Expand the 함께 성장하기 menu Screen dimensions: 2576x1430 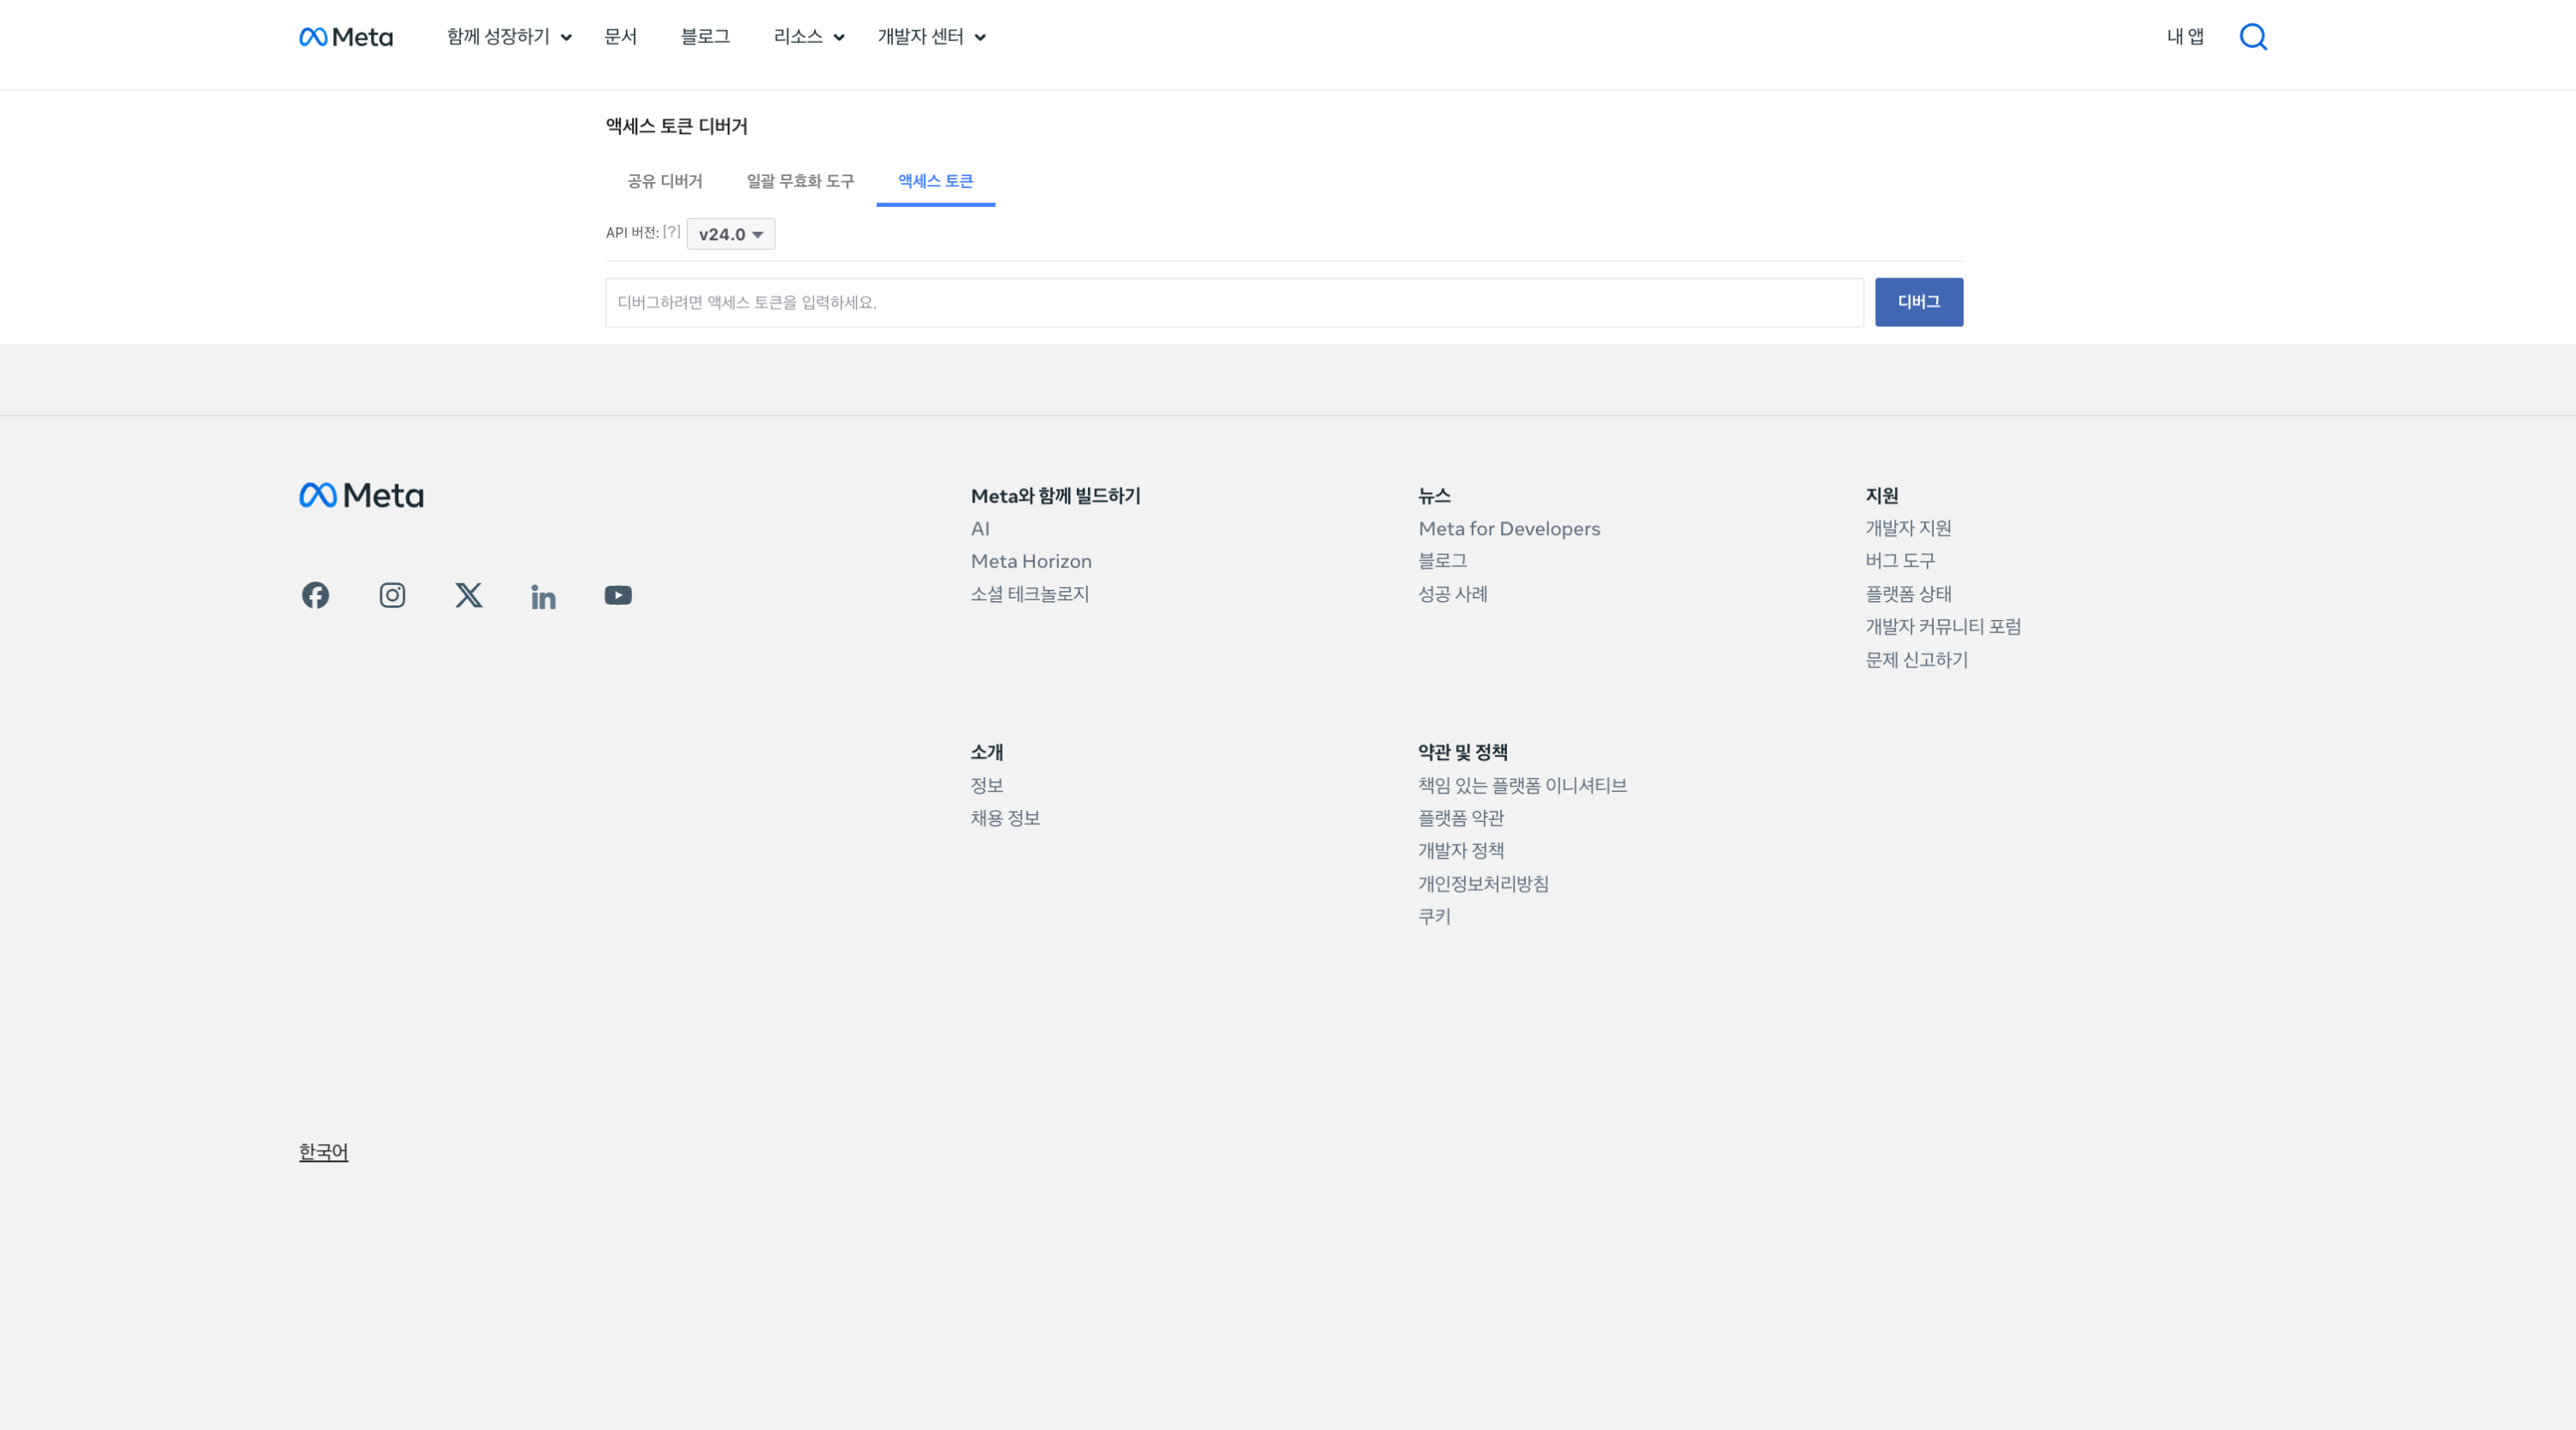coord(509,37)
